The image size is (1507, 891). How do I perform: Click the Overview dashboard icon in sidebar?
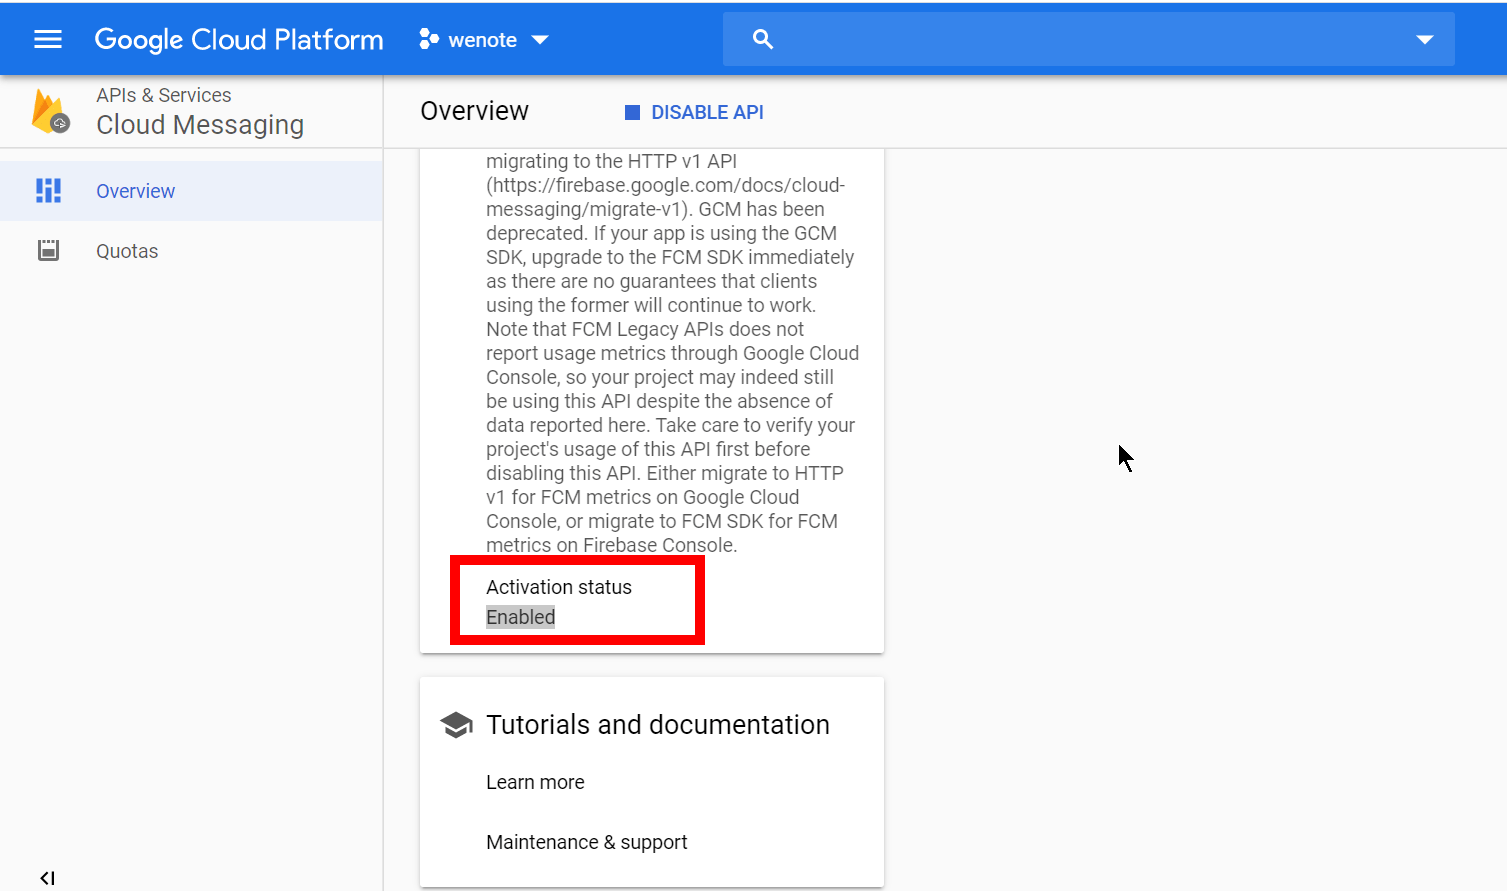click(48, 191)
